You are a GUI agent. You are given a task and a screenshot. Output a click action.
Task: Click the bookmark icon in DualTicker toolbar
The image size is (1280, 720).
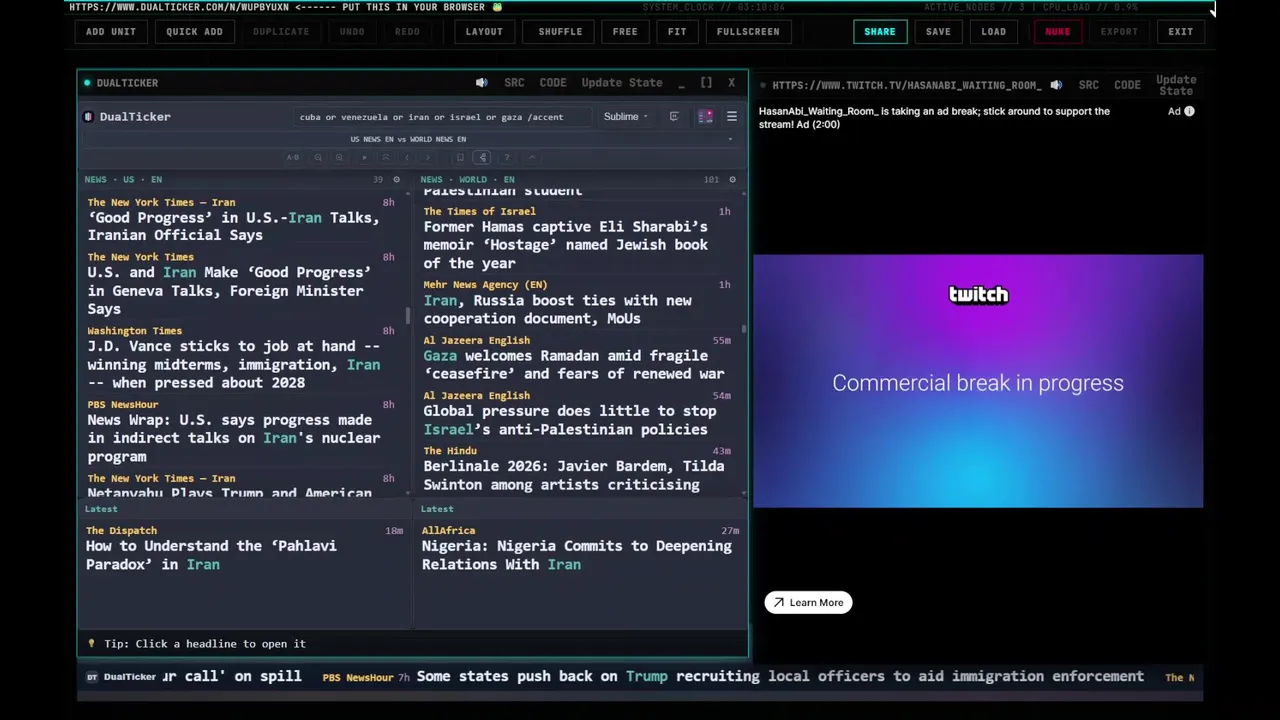pos(460,157)
